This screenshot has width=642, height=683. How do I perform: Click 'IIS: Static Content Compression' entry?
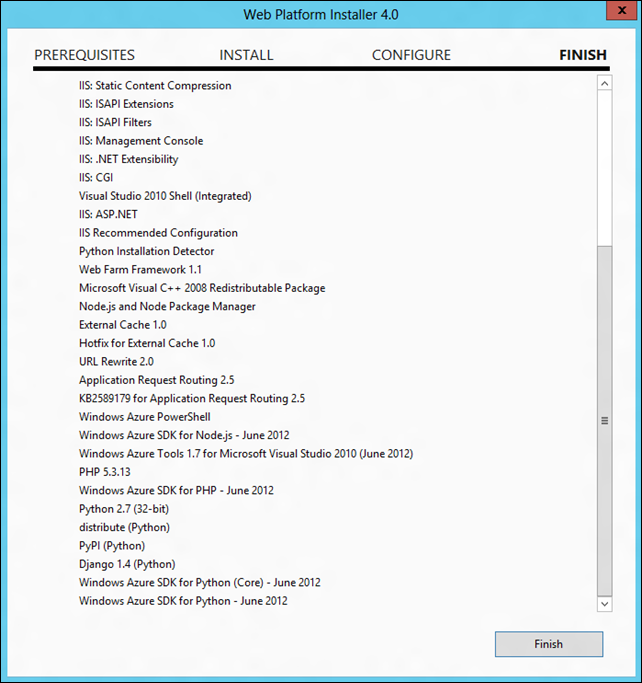coord(155,85)
